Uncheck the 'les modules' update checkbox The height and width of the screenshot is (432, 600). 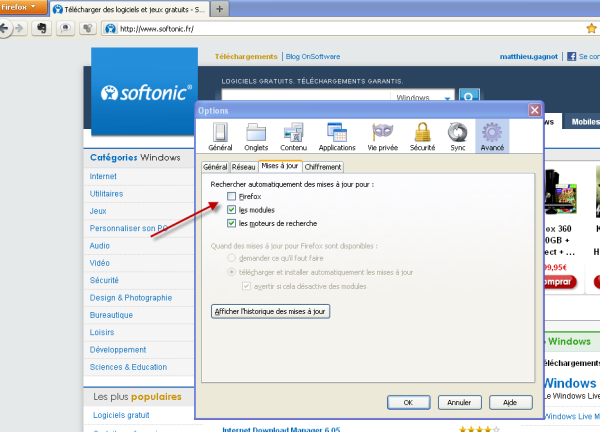[232, 210]
